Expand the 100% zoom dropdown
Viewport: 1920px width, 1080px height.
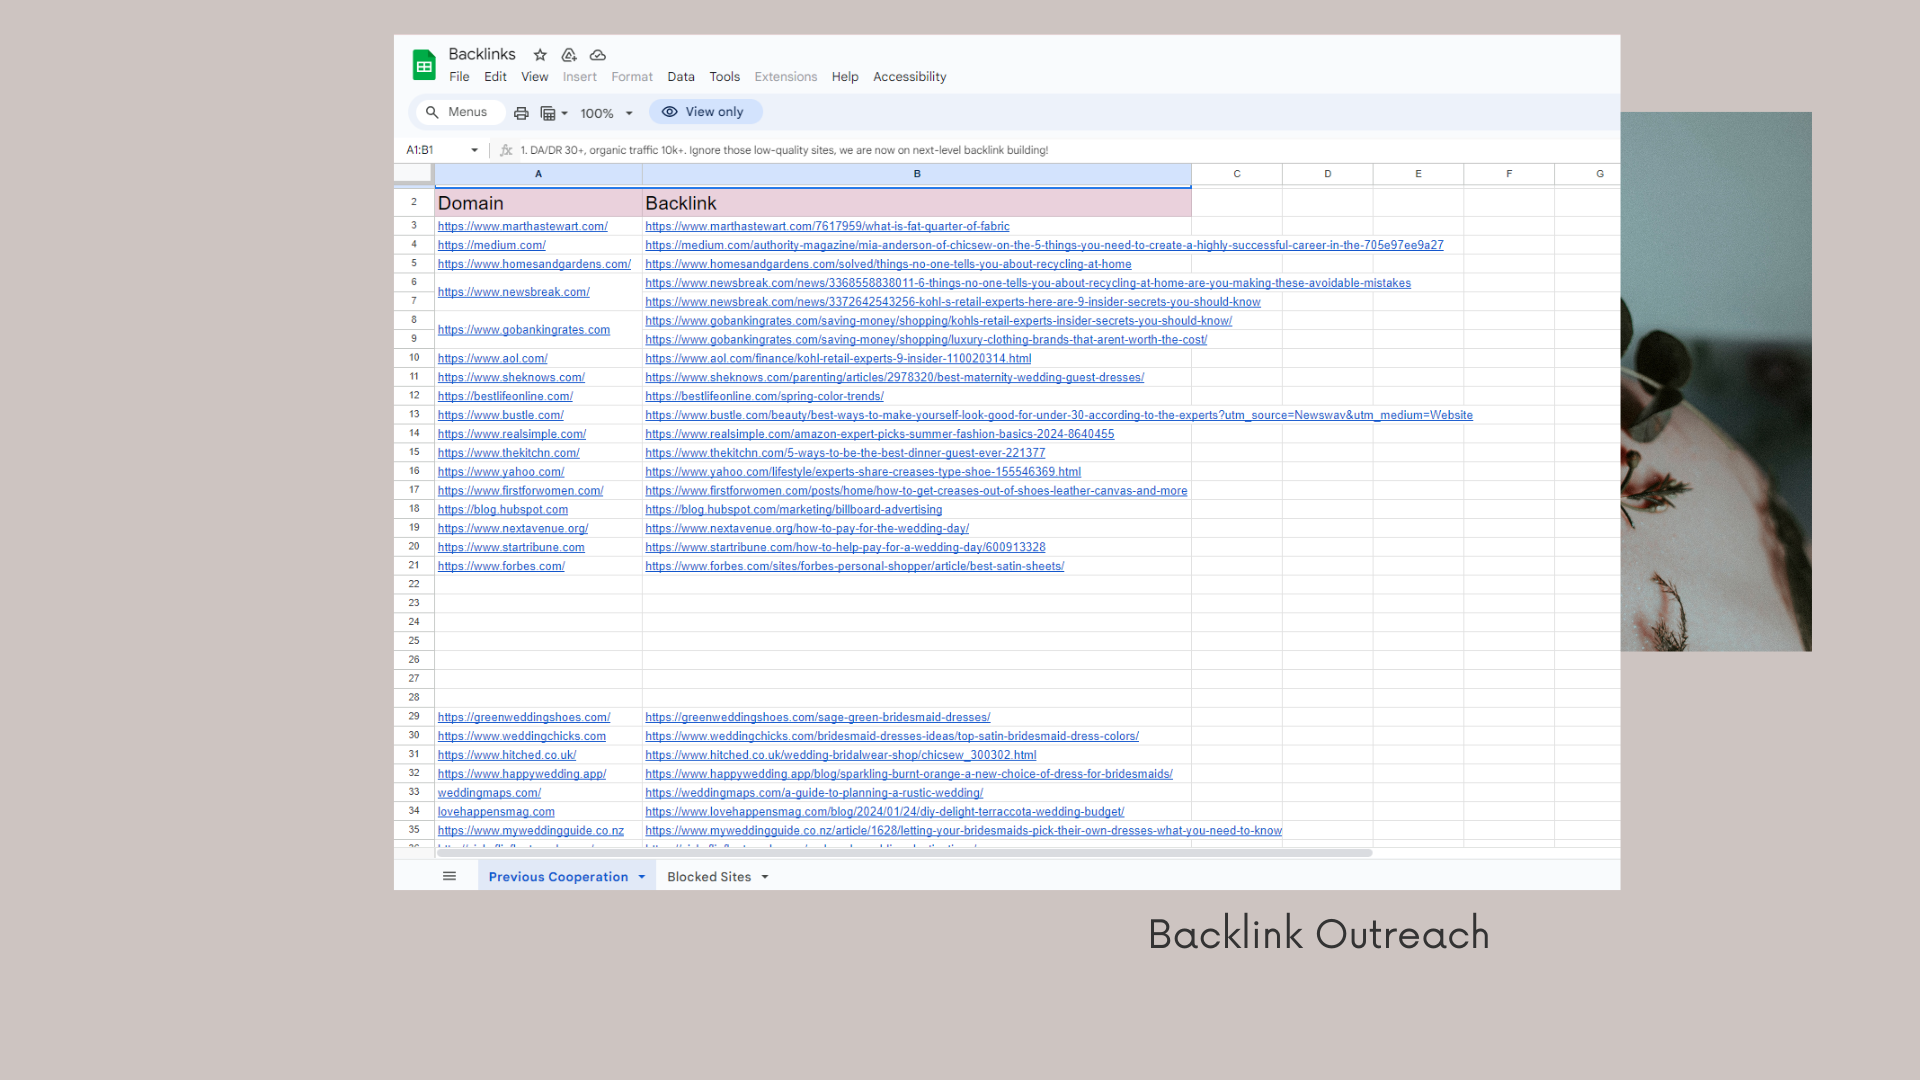pos(629,113)
